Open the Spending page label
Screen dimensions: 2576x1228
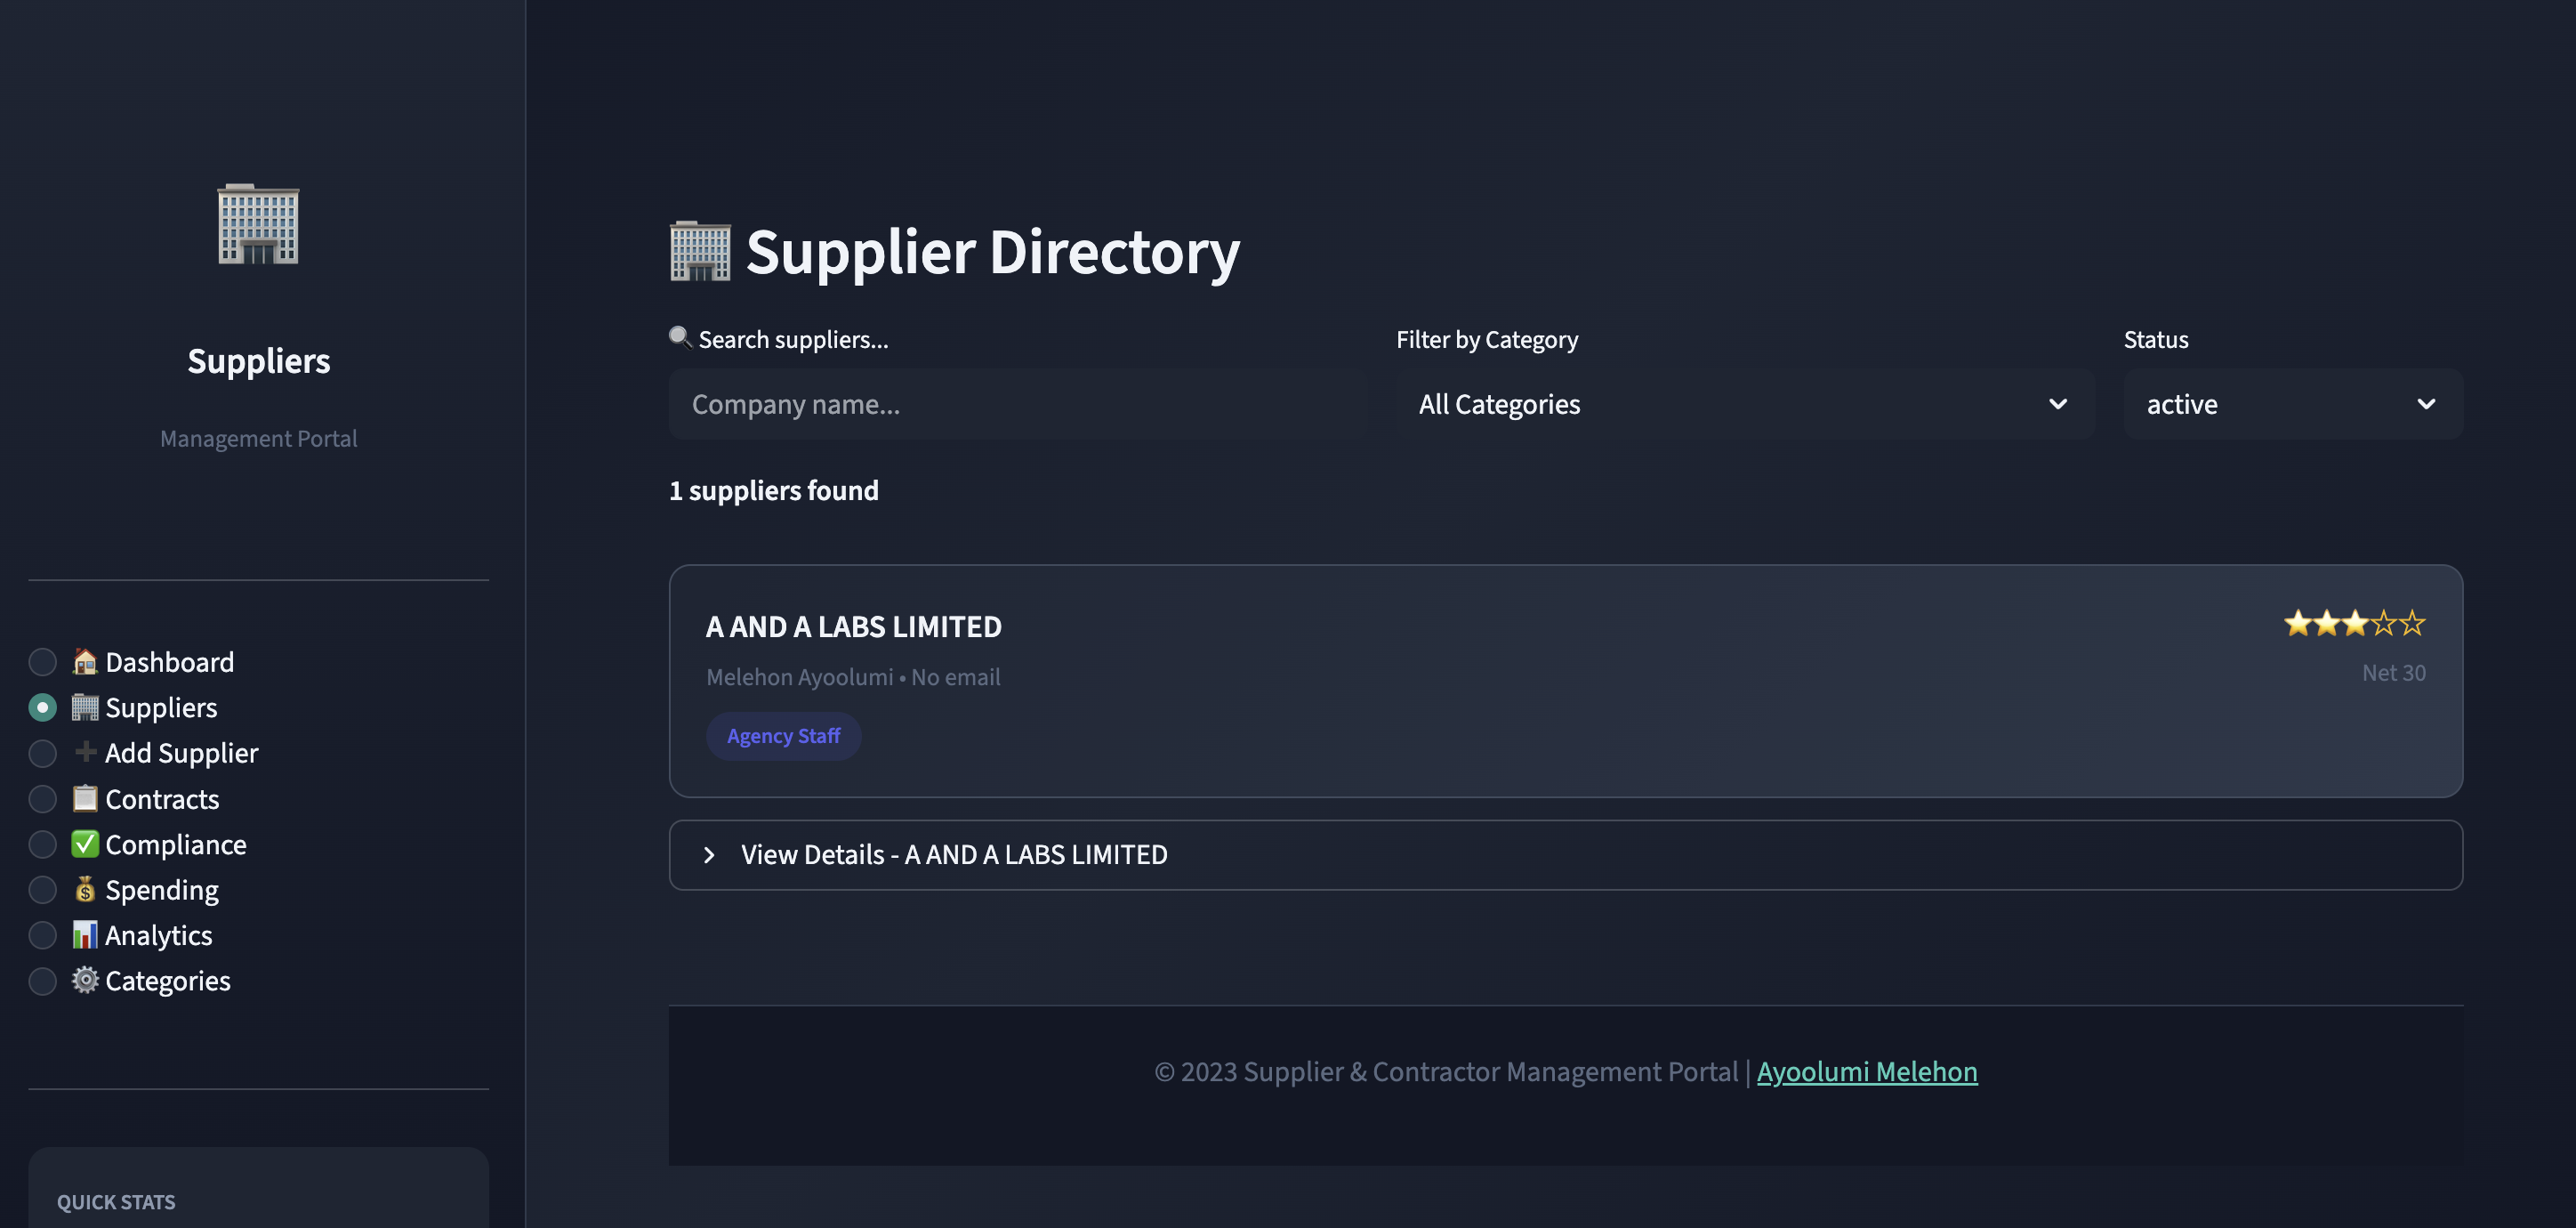tap(161, 890)
